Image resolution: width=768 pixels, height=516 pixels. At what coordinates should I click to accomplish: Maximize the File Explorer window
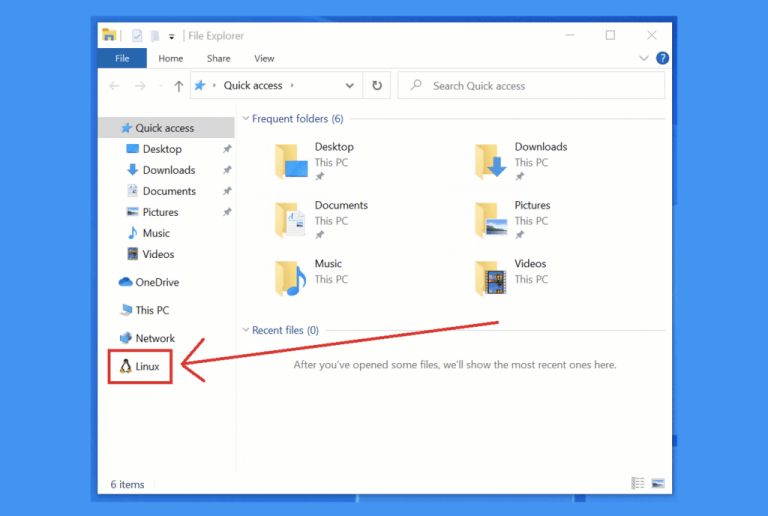coord(610,35)
